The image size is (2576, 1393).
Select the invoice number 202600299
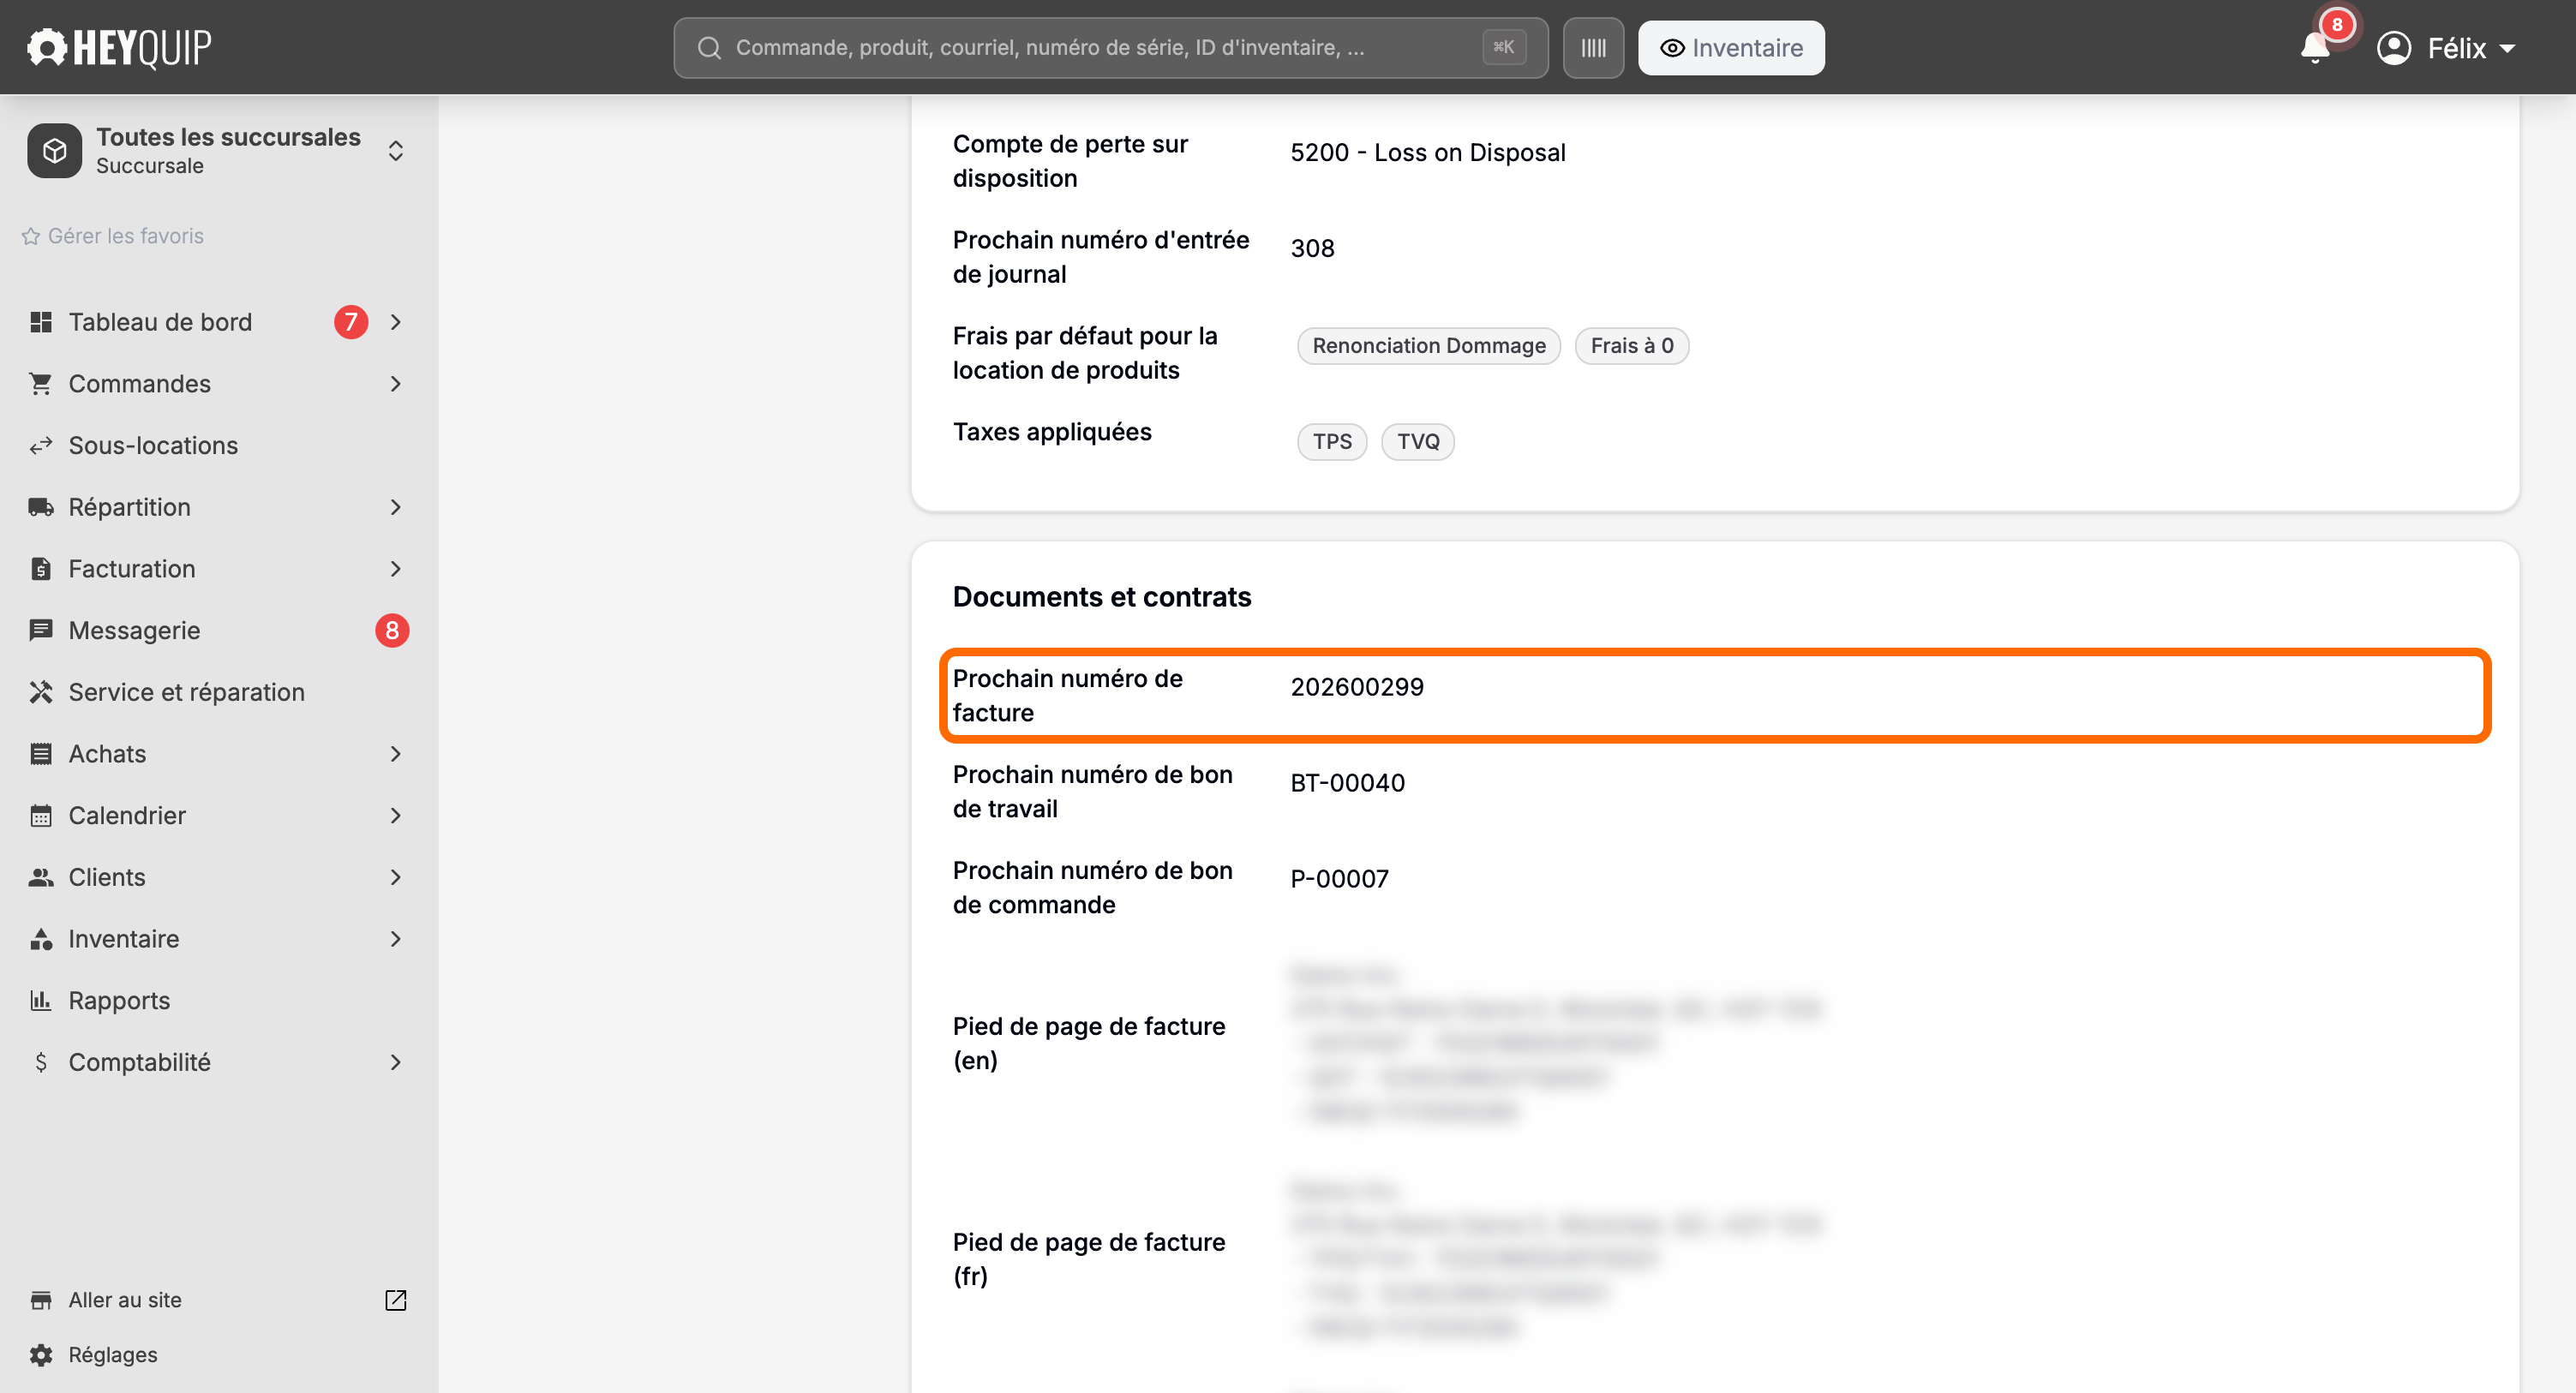point(1357,687)
